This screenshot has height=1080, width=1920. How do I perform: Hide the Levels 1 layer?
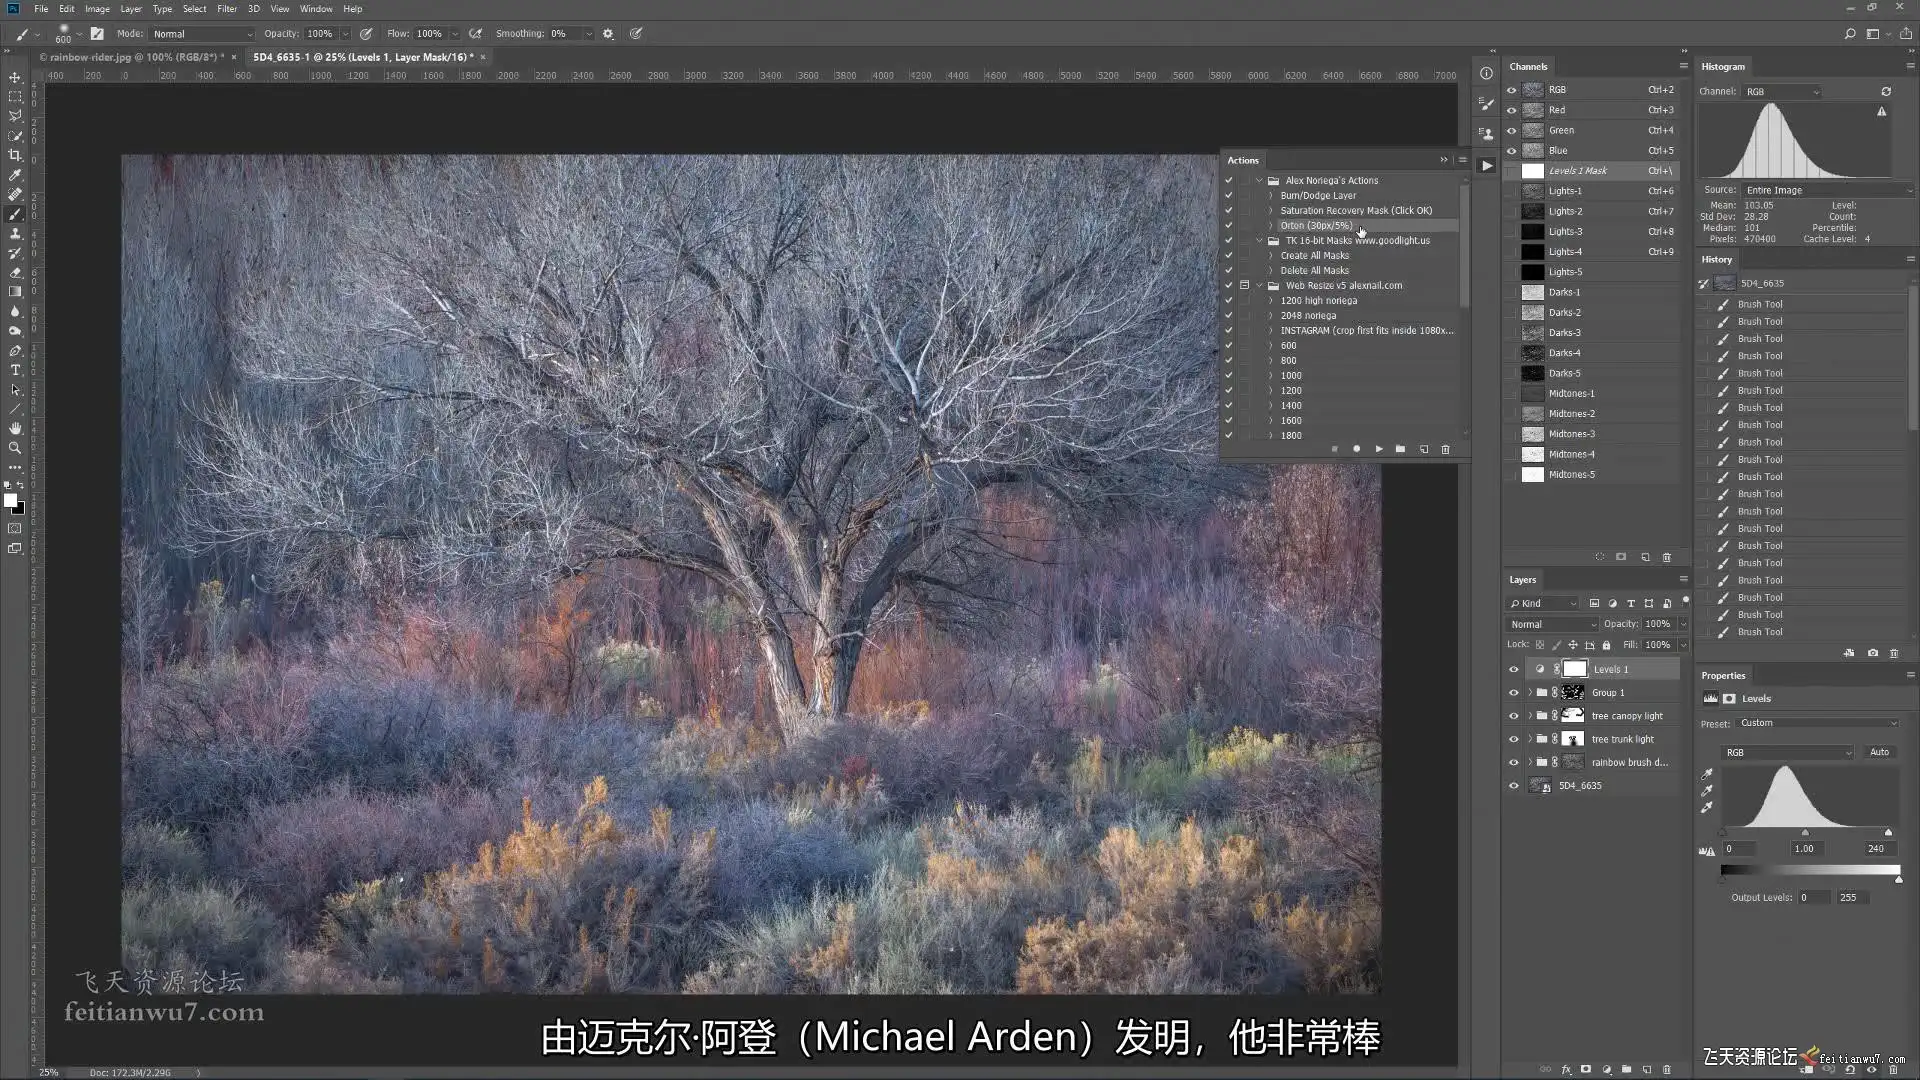tap(1513, 669)
